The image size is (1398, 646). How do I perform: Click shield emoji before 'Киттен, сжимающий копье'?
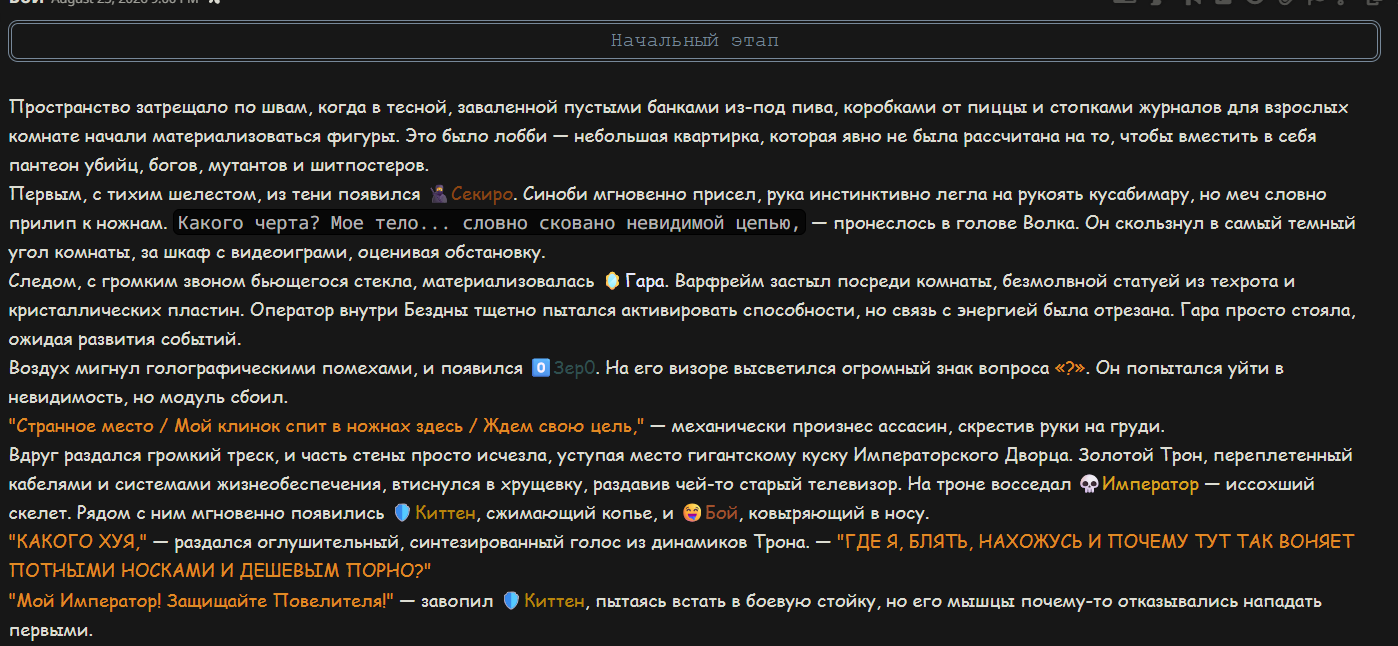[x=402, y=513]
